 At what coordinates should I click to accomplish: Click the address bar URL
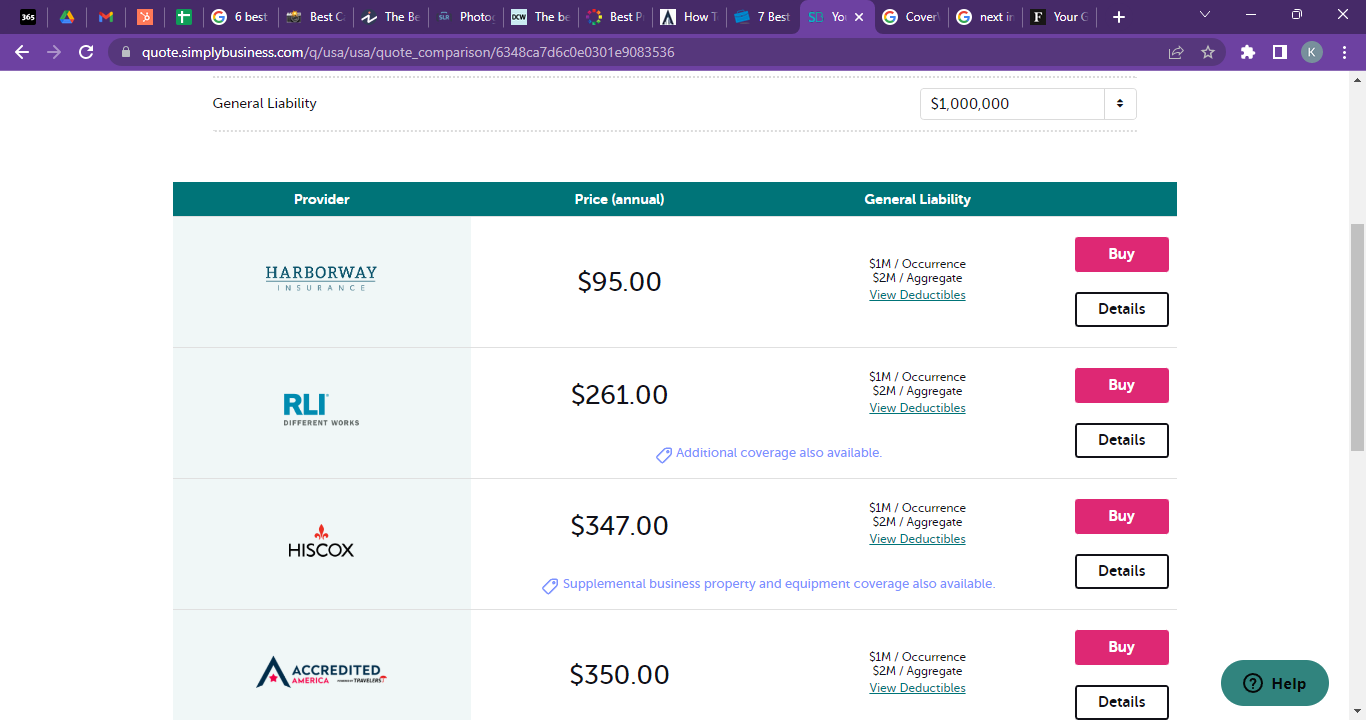pos(408,52)
